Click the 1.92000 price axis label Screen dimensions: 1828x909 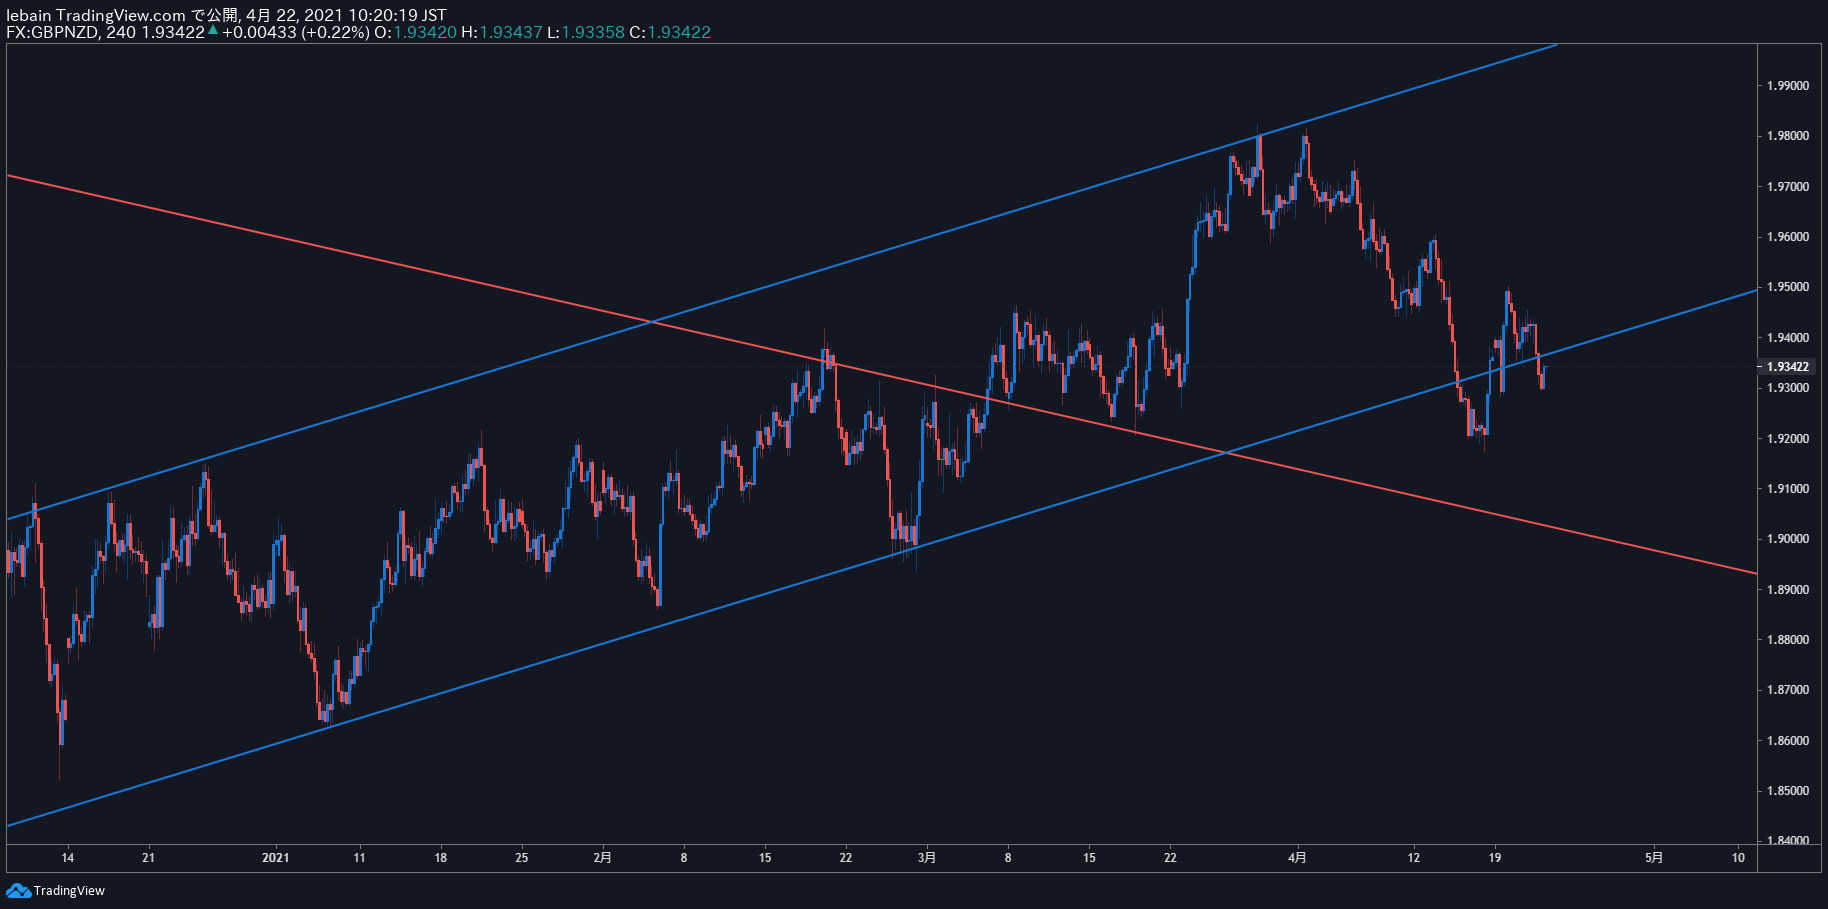point(1788,439)
